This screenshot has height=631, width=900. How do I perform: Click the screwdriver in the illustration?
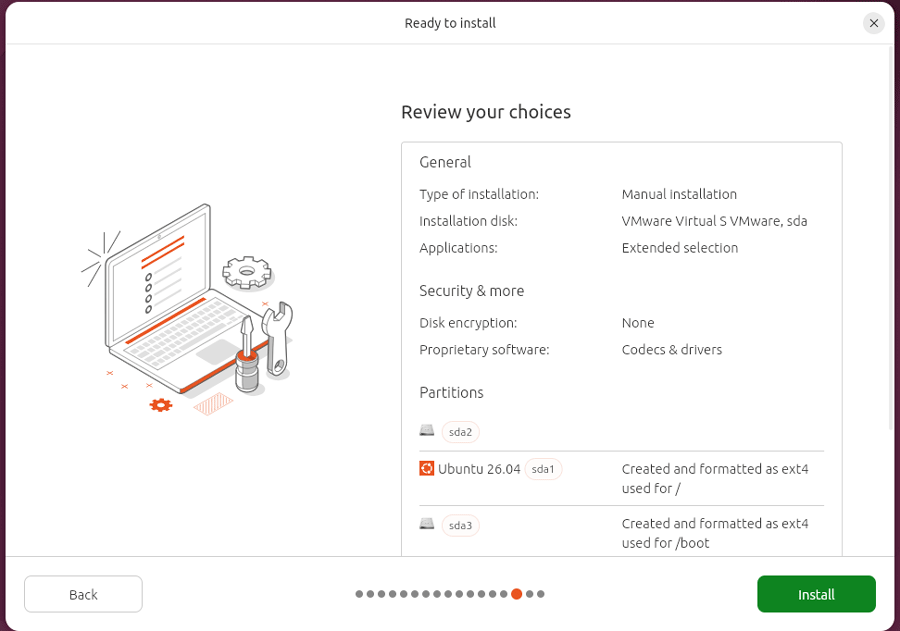pos(247,354)
